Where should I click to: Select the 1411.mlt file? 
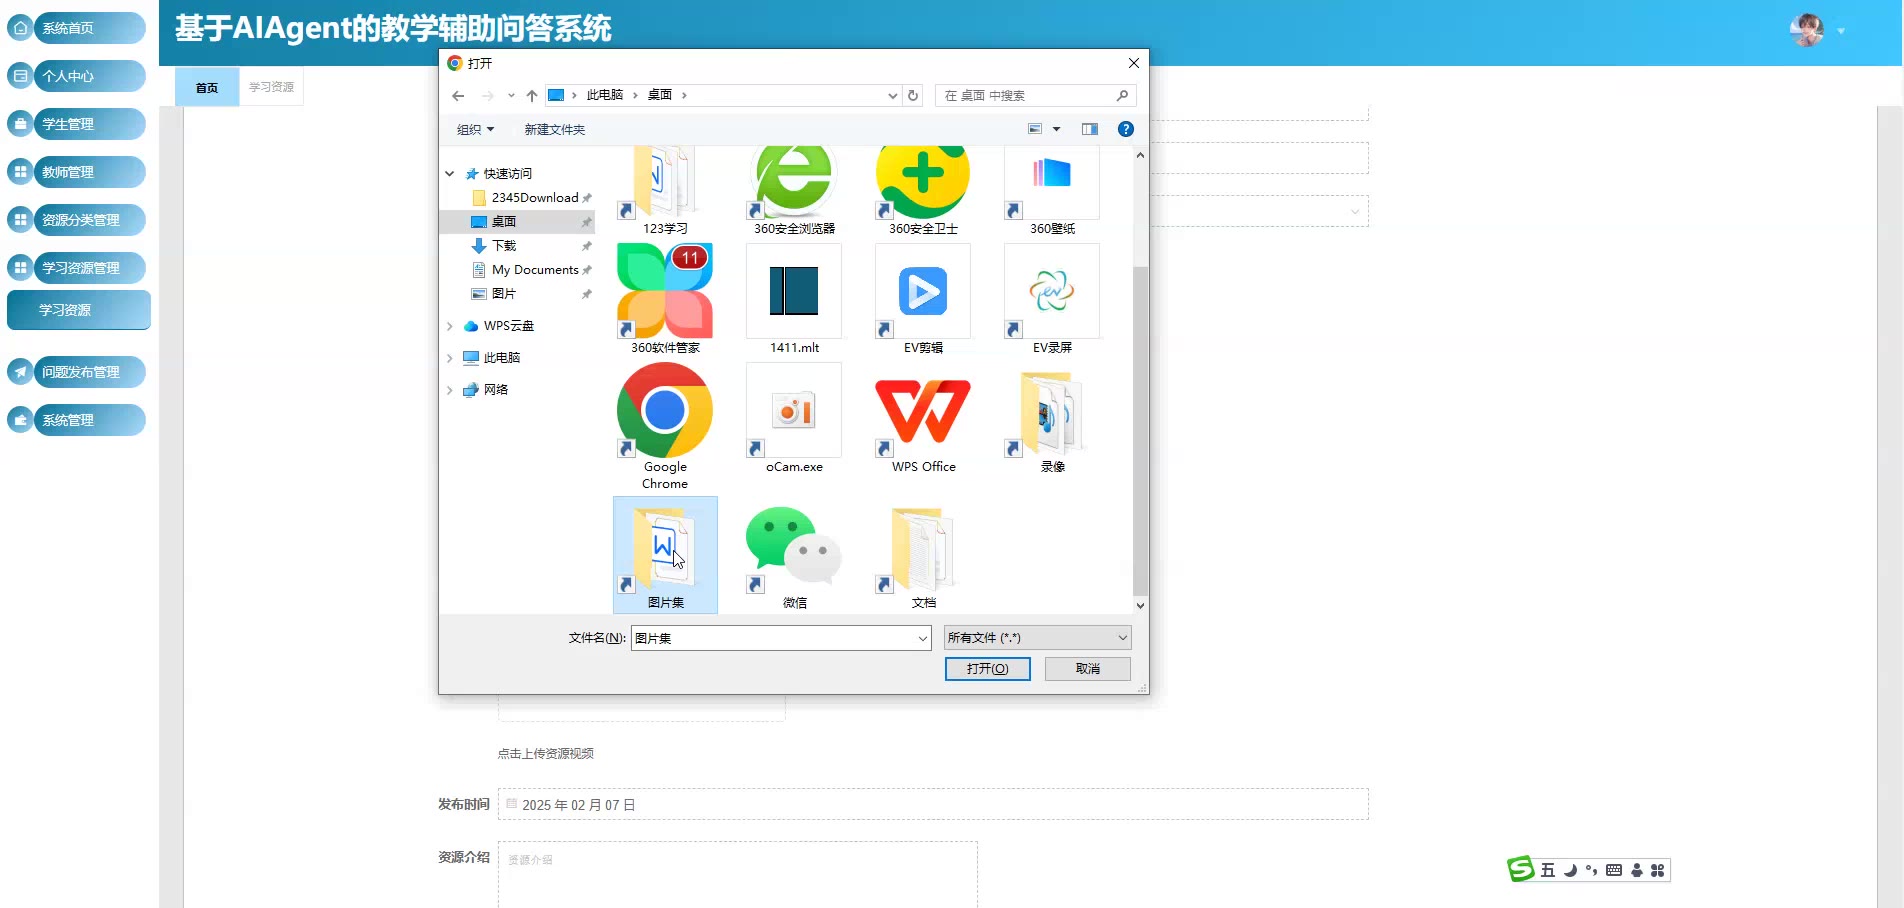tap(794, 298)
